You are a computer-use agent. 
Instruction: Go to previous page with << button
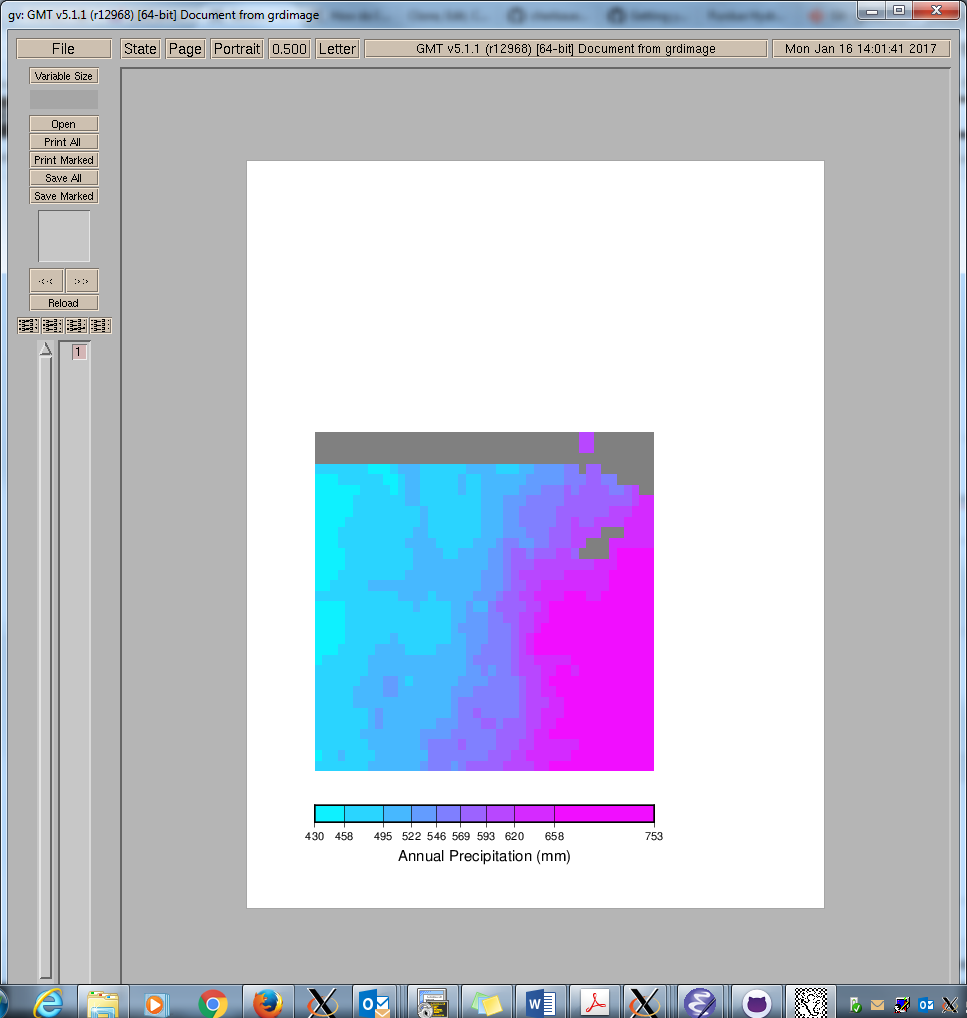coord(46,281)
